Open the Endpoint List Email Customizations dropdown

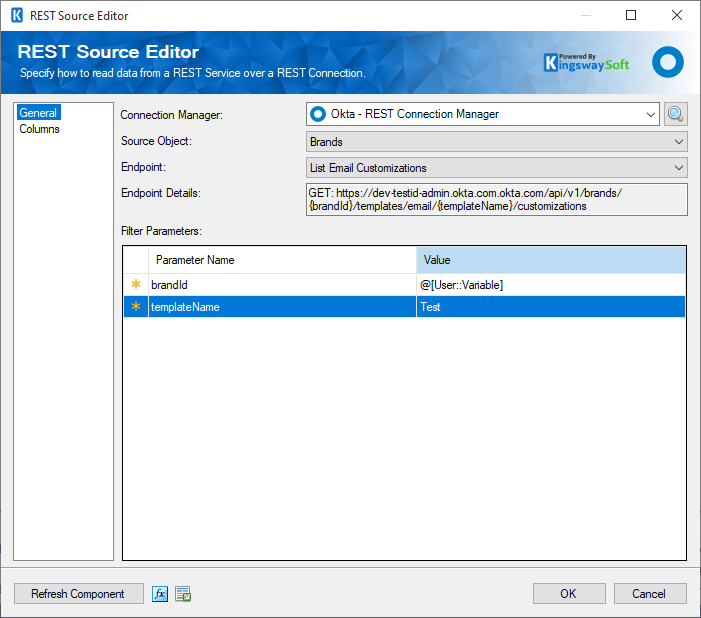pyautogui.click(x=497, y=168)
